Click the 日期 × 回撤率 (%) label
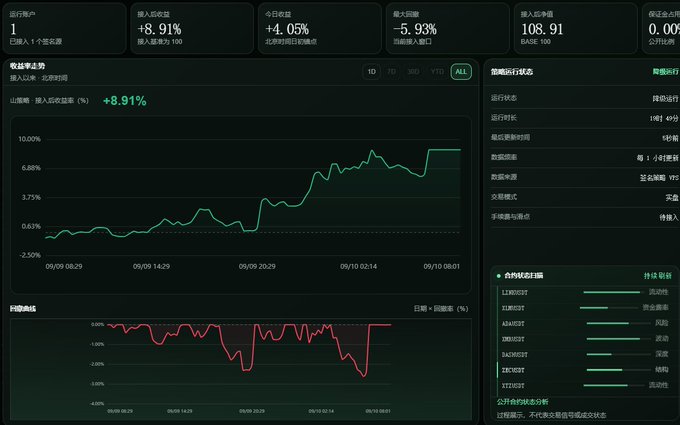 441,309
